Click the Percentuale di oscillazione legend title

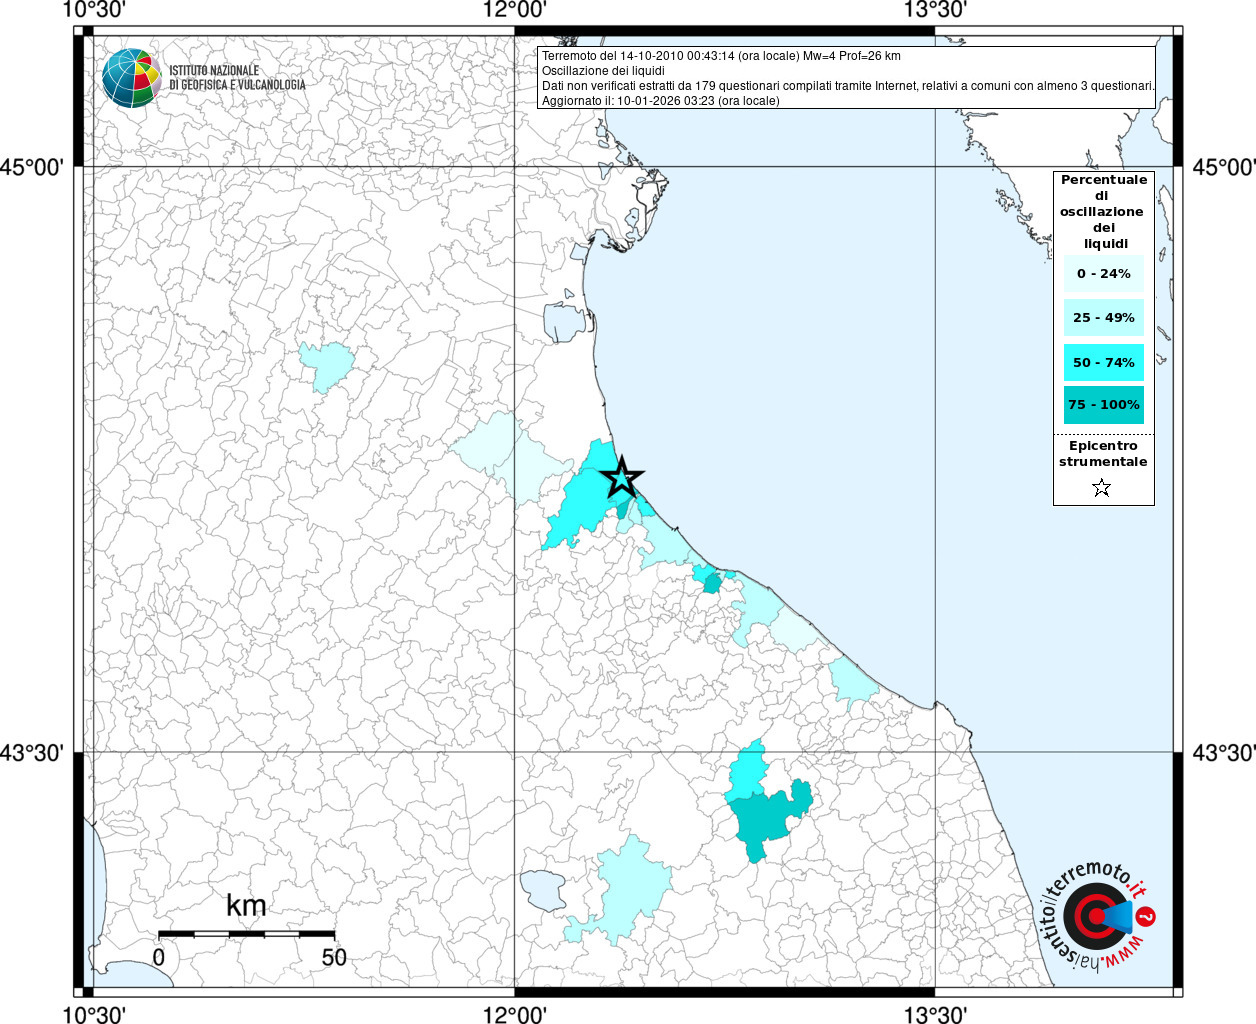1103,211
